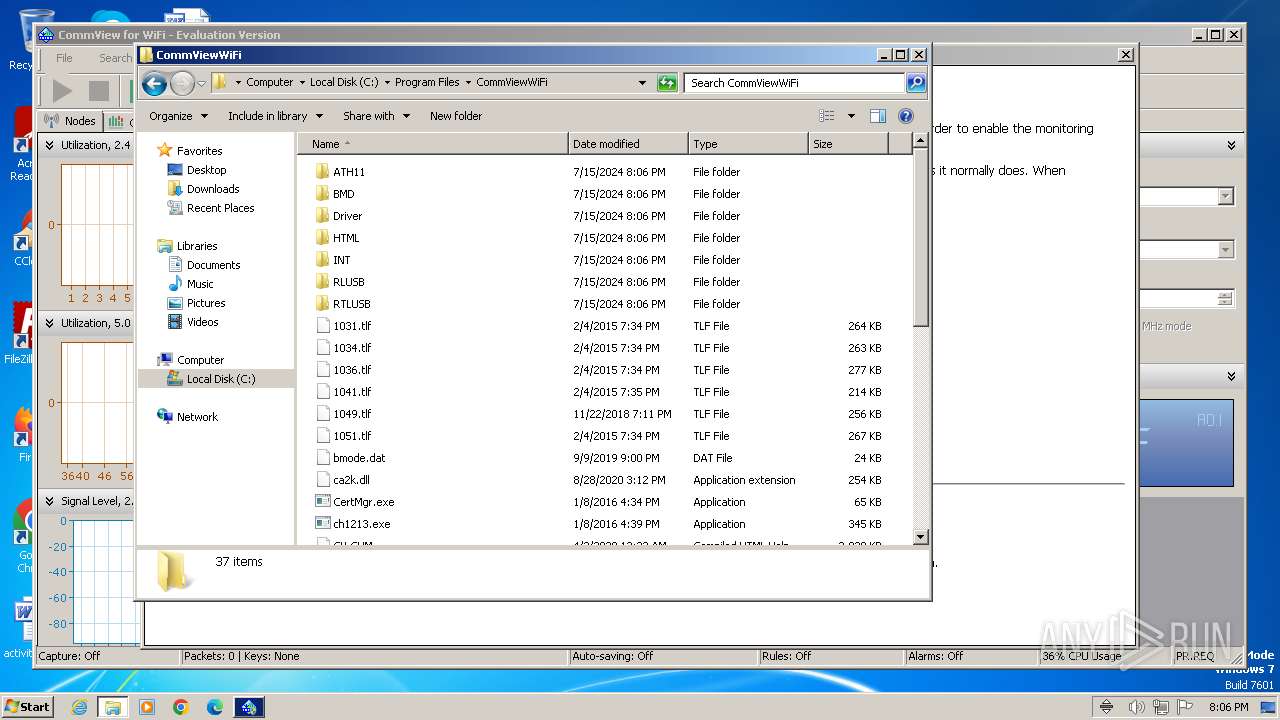Select Desktop under Favorites

(x=206, y=170)
